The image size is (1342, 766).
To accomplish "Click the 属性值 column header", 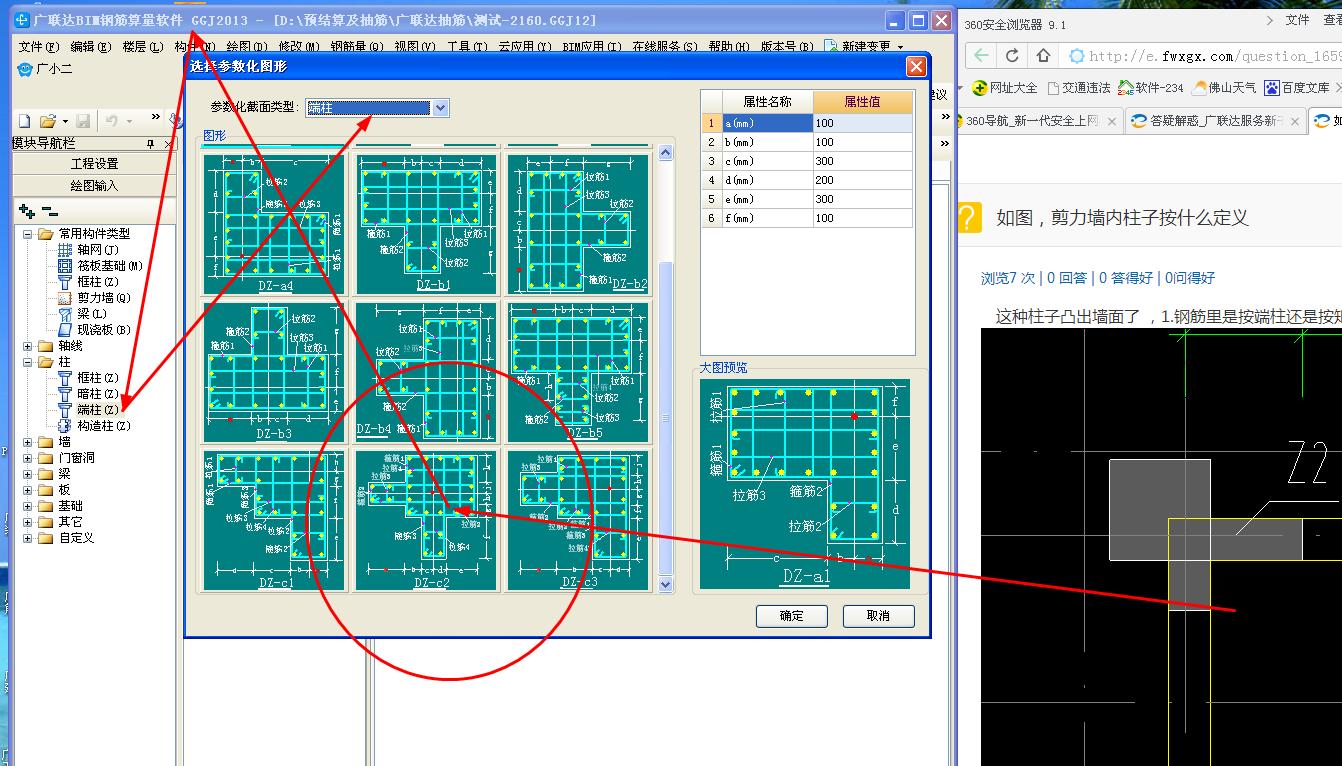I will pyautogui.click(x=863, y=102).
